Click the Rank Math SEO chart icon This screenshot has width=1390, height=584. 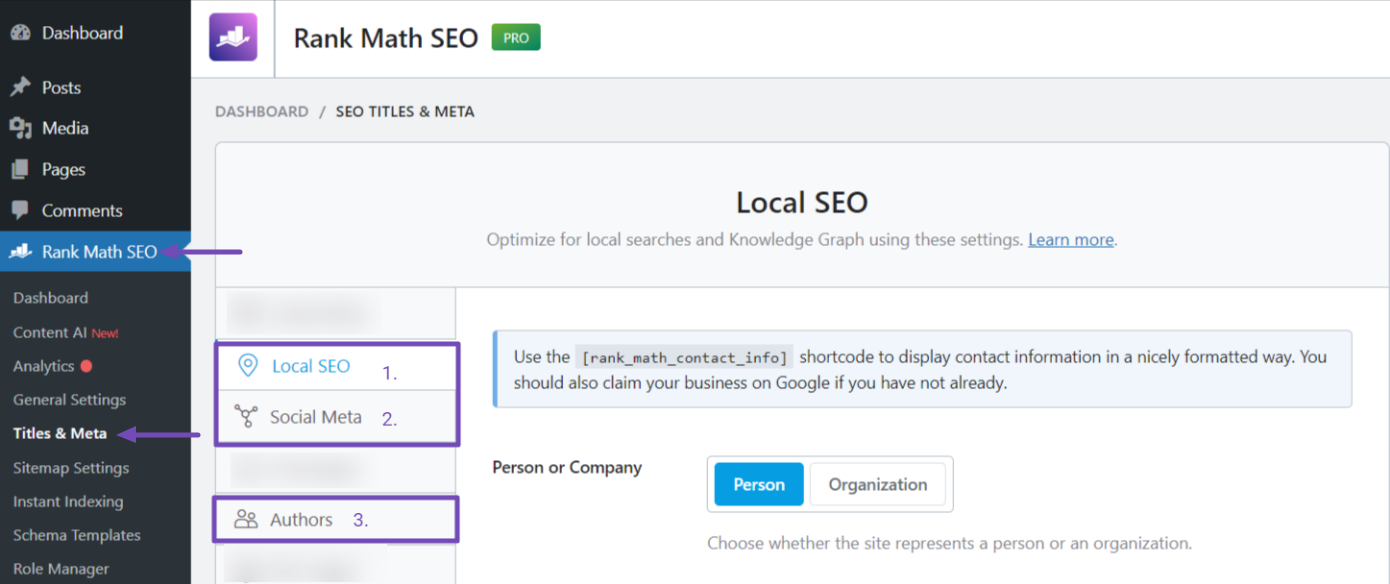(x=20, y=252)
